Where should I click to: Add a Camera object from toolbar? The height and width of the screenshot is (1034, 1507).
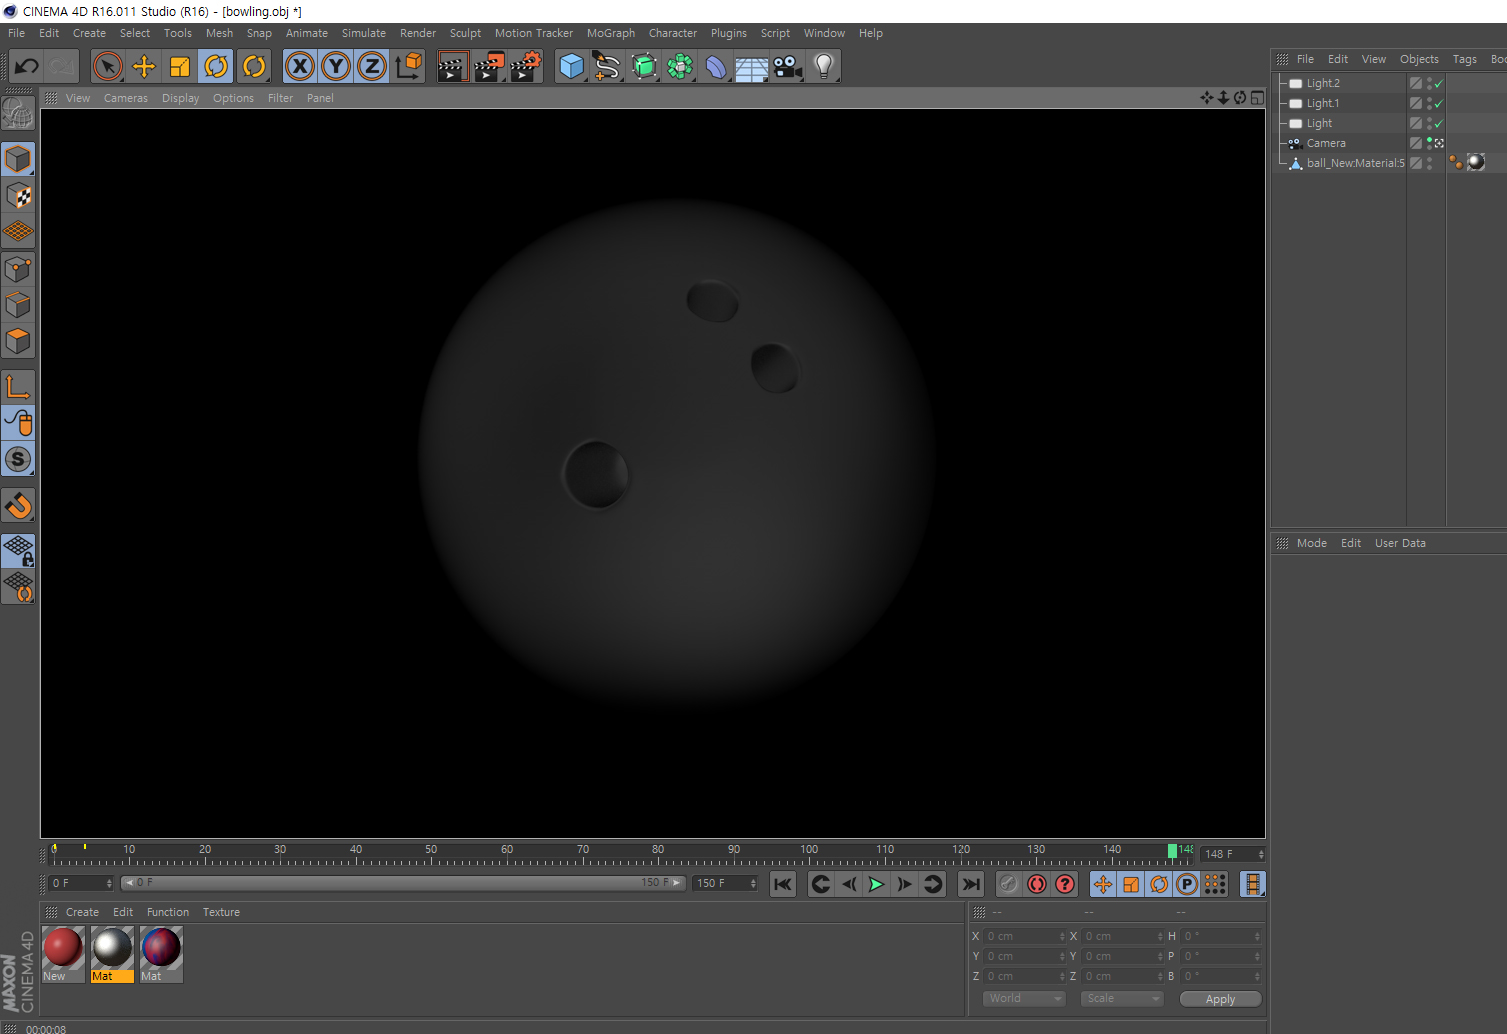click(x=788, y=67)
